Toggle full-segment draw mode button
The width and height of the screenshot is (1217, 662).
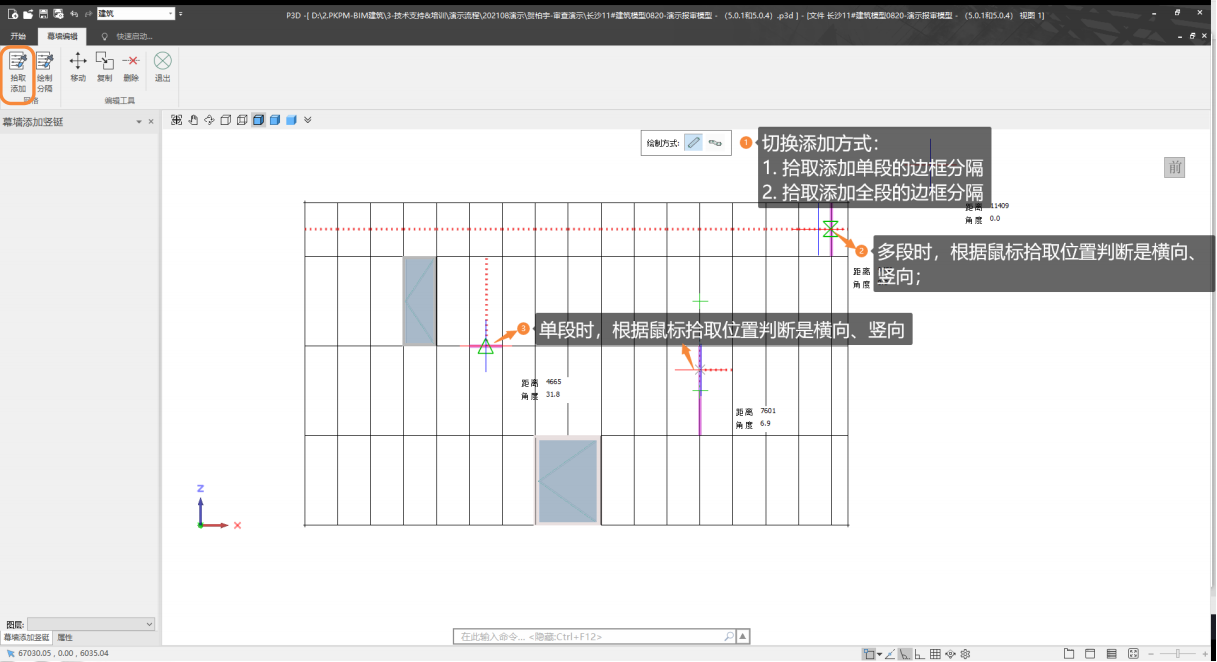(x=716, y=143)
